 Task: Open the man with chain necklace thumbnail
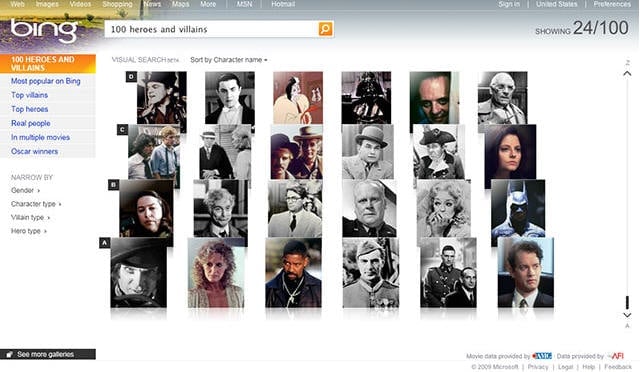(293, 273)
